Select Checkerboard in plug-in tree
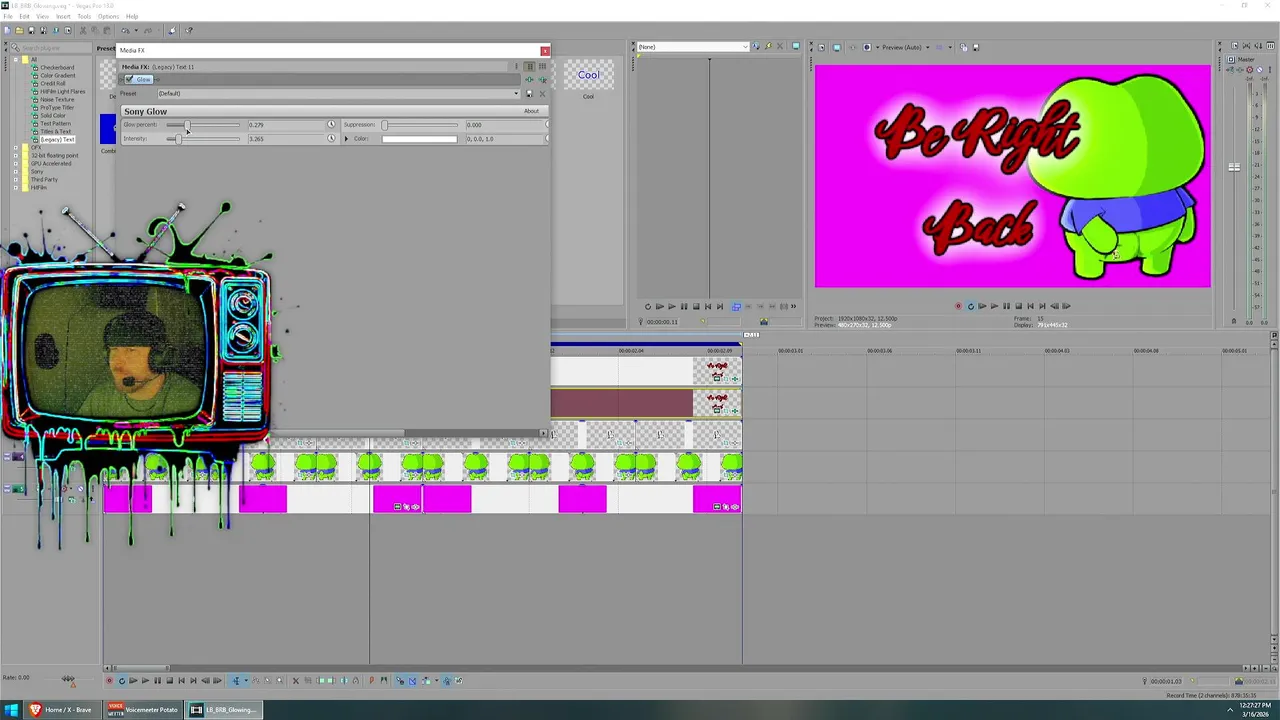 click(57, 68)
